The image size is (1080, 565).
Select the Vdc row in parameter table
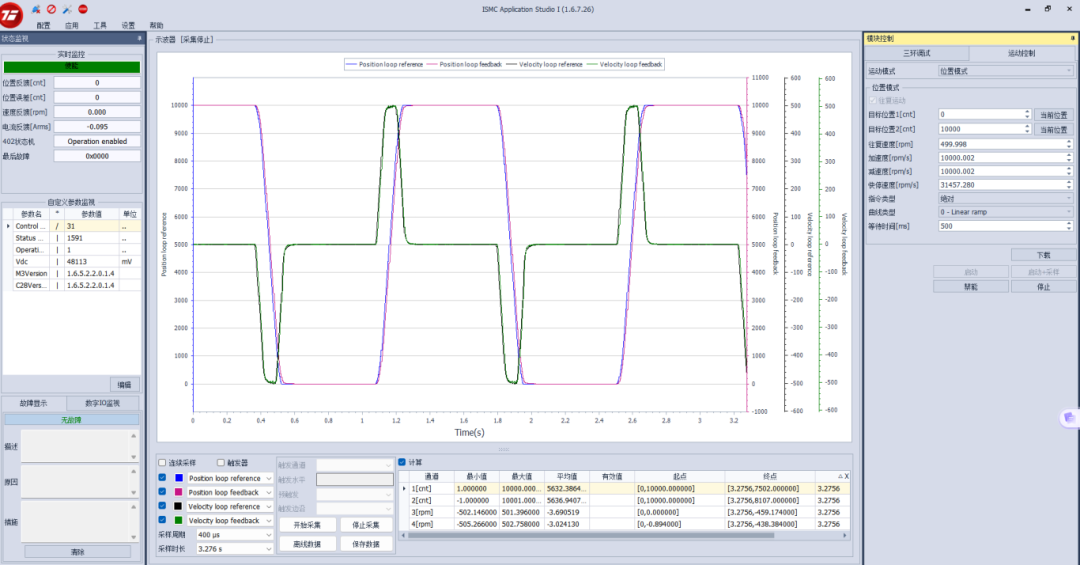click(72, 262)
